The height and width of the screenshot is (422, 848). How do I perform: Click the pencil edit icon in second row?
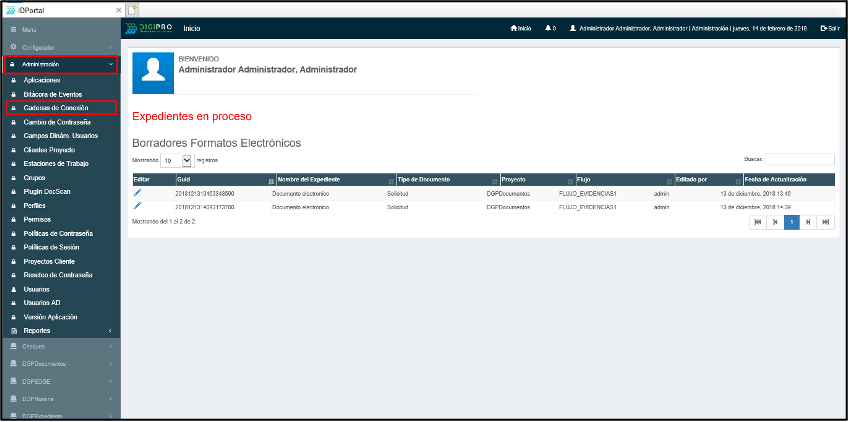[x=138, y=205]
